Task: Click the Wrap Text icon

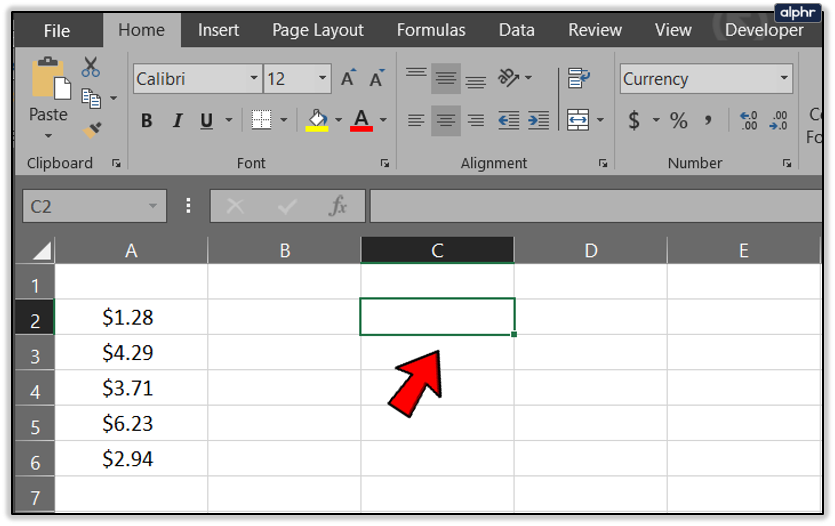Action: 578,78
